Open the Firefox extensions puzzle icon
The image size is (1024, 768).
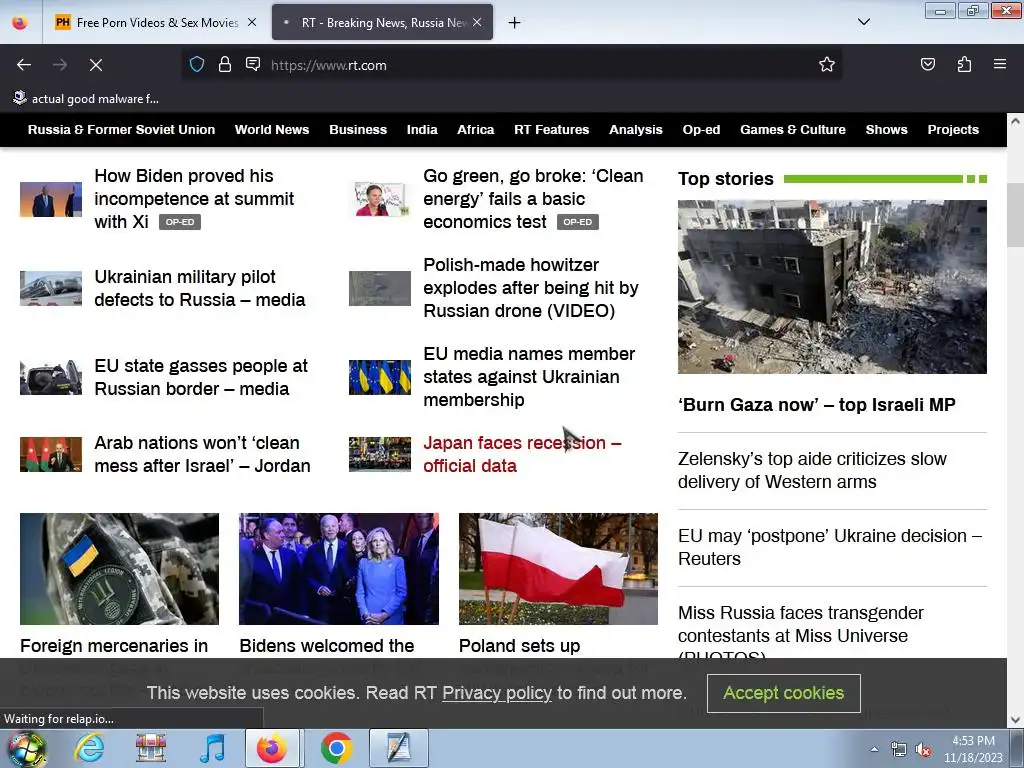[964, 64]
